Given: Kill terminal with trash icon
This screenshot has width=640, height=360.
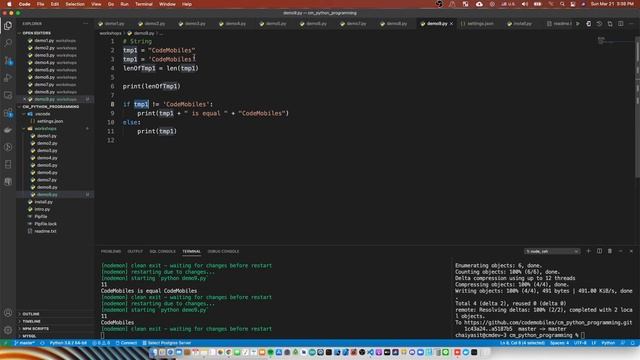Looking at the screenshot, I should [x=610, y=251].
